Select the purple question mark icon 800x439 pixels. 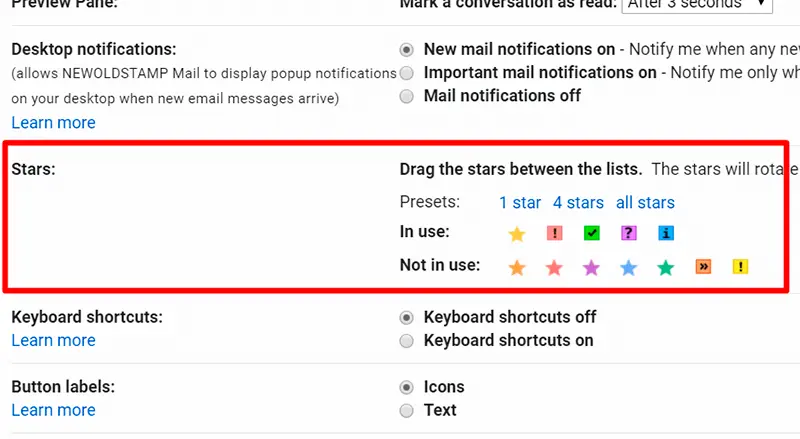(629, 233)
